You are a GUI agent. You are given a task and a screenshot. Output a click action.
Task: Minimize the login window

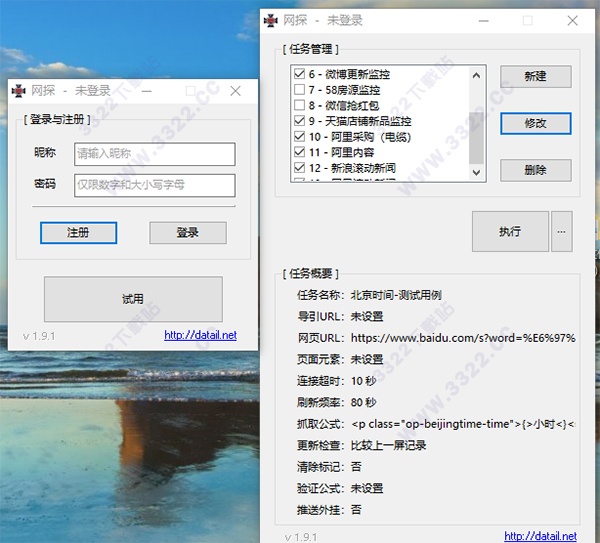tap(147, 91)
